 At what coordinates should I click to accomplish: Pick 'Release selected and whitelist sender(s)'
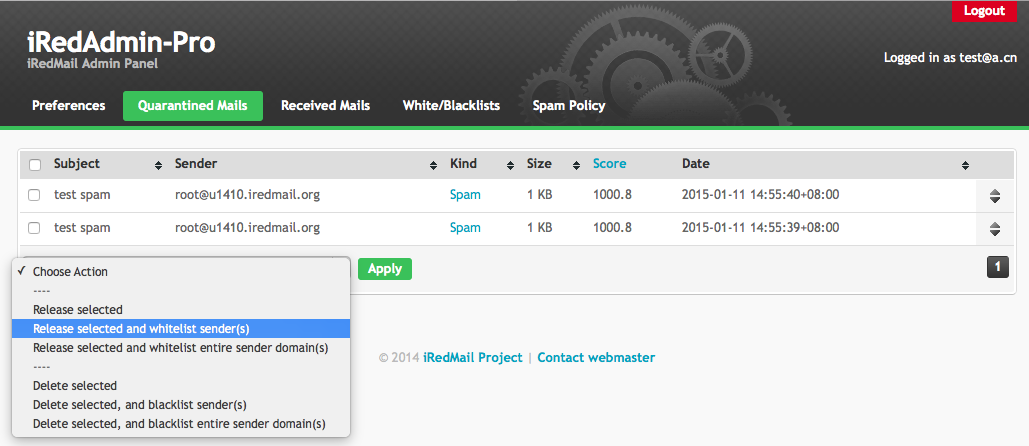pyautogui.click(x=181, y=329)
